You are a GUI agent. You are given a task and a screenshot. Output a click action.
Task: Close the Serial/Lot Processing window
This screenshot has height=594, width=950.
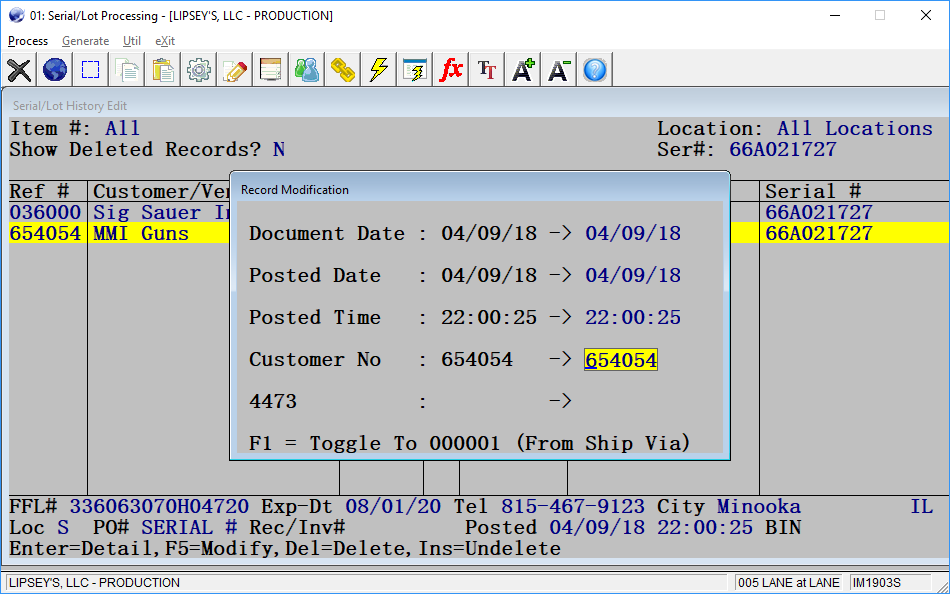[x=926, y=16]
